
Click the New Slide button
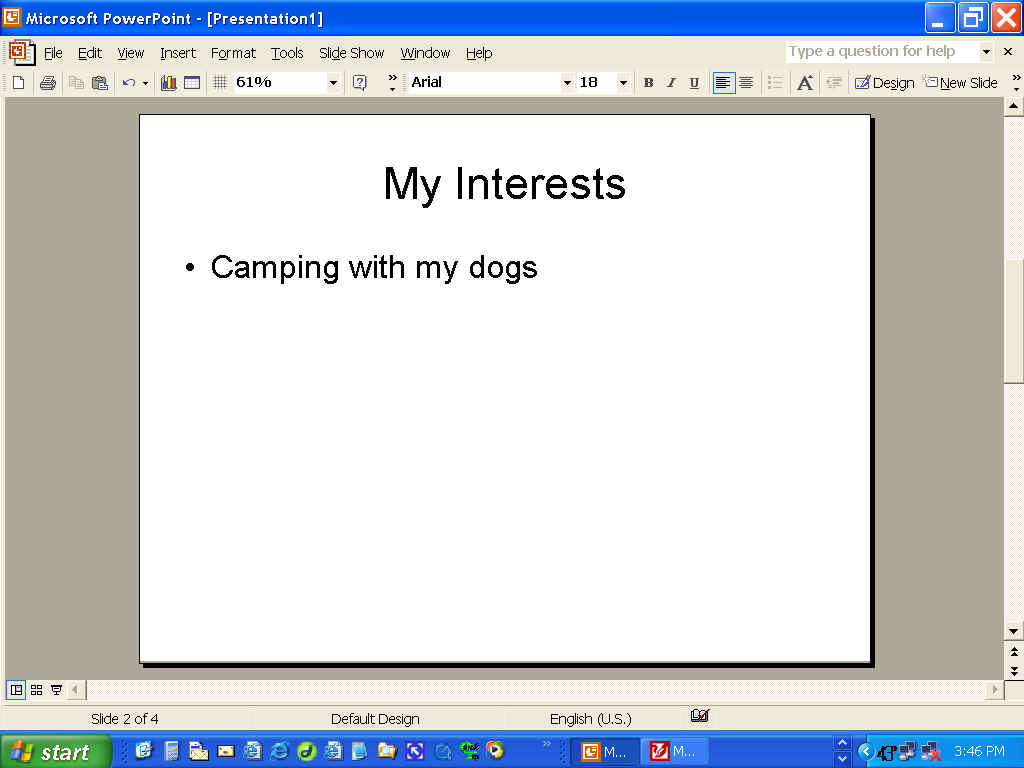coord(960,83)
